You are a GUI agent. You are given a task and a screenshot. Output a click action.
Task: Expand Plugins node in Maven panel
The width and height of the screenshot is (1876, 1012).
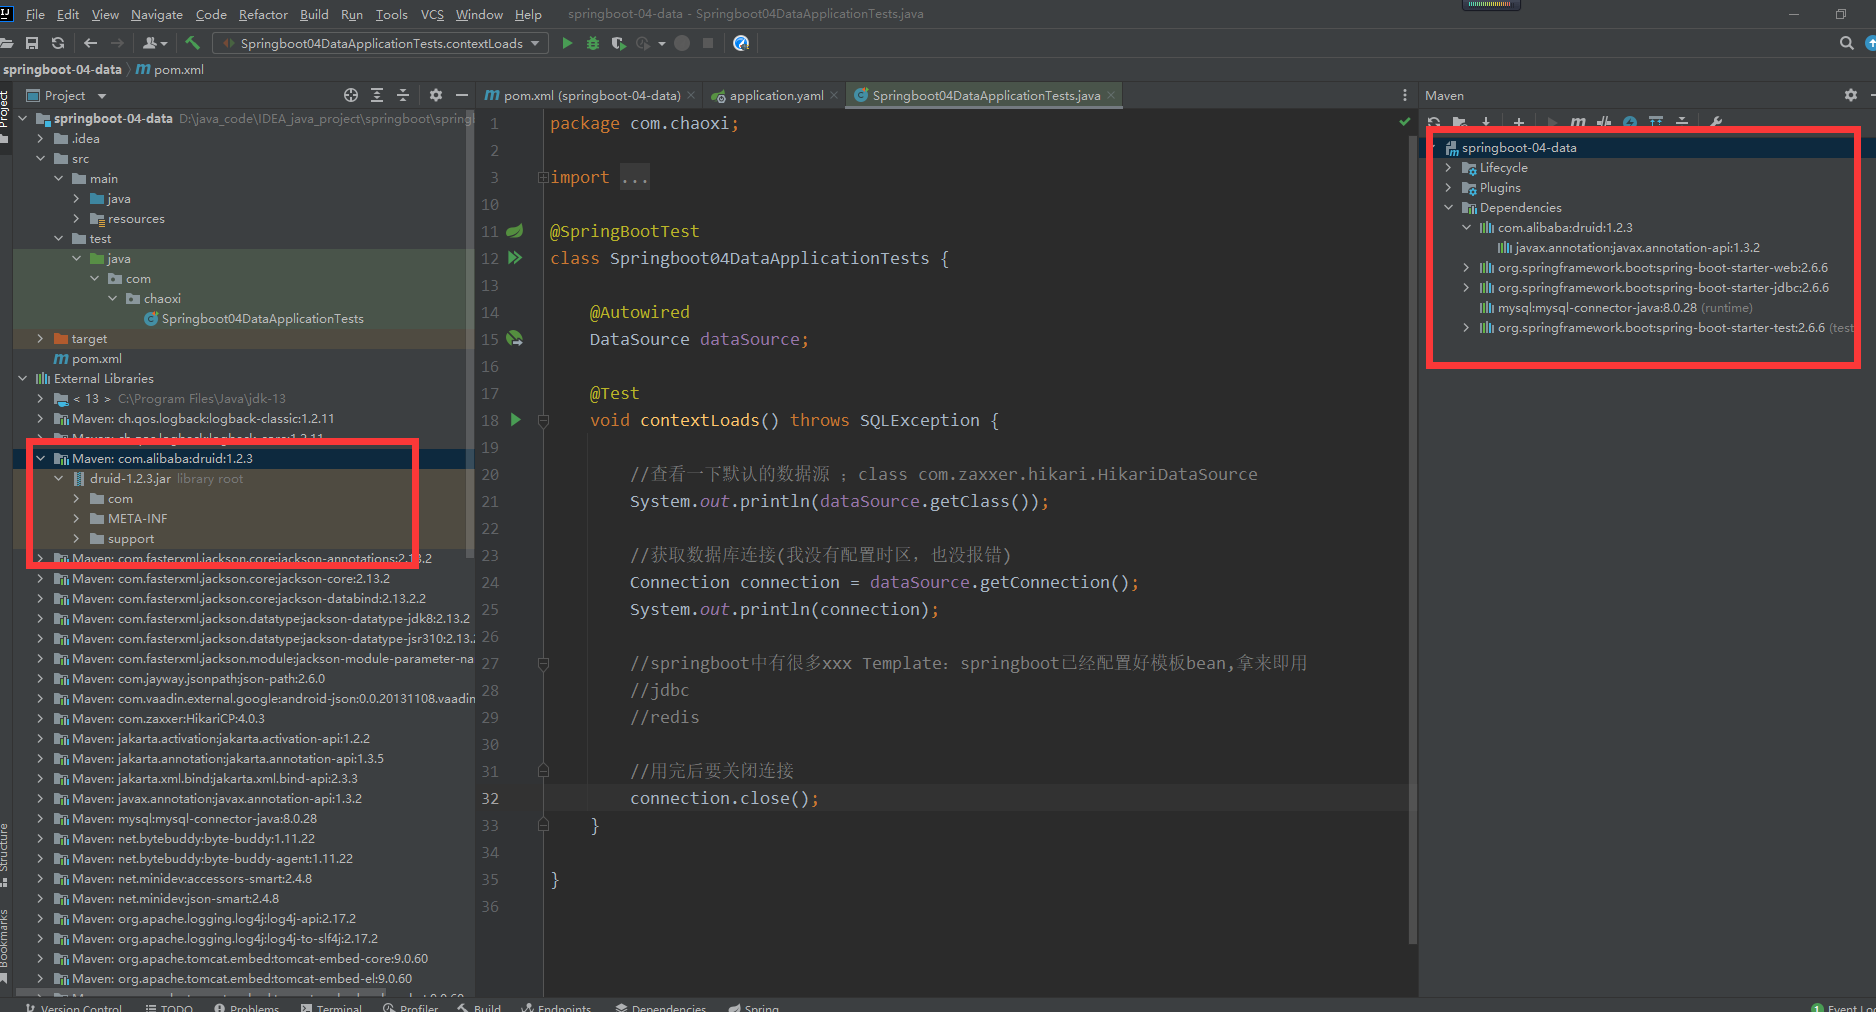(1448, 187)
